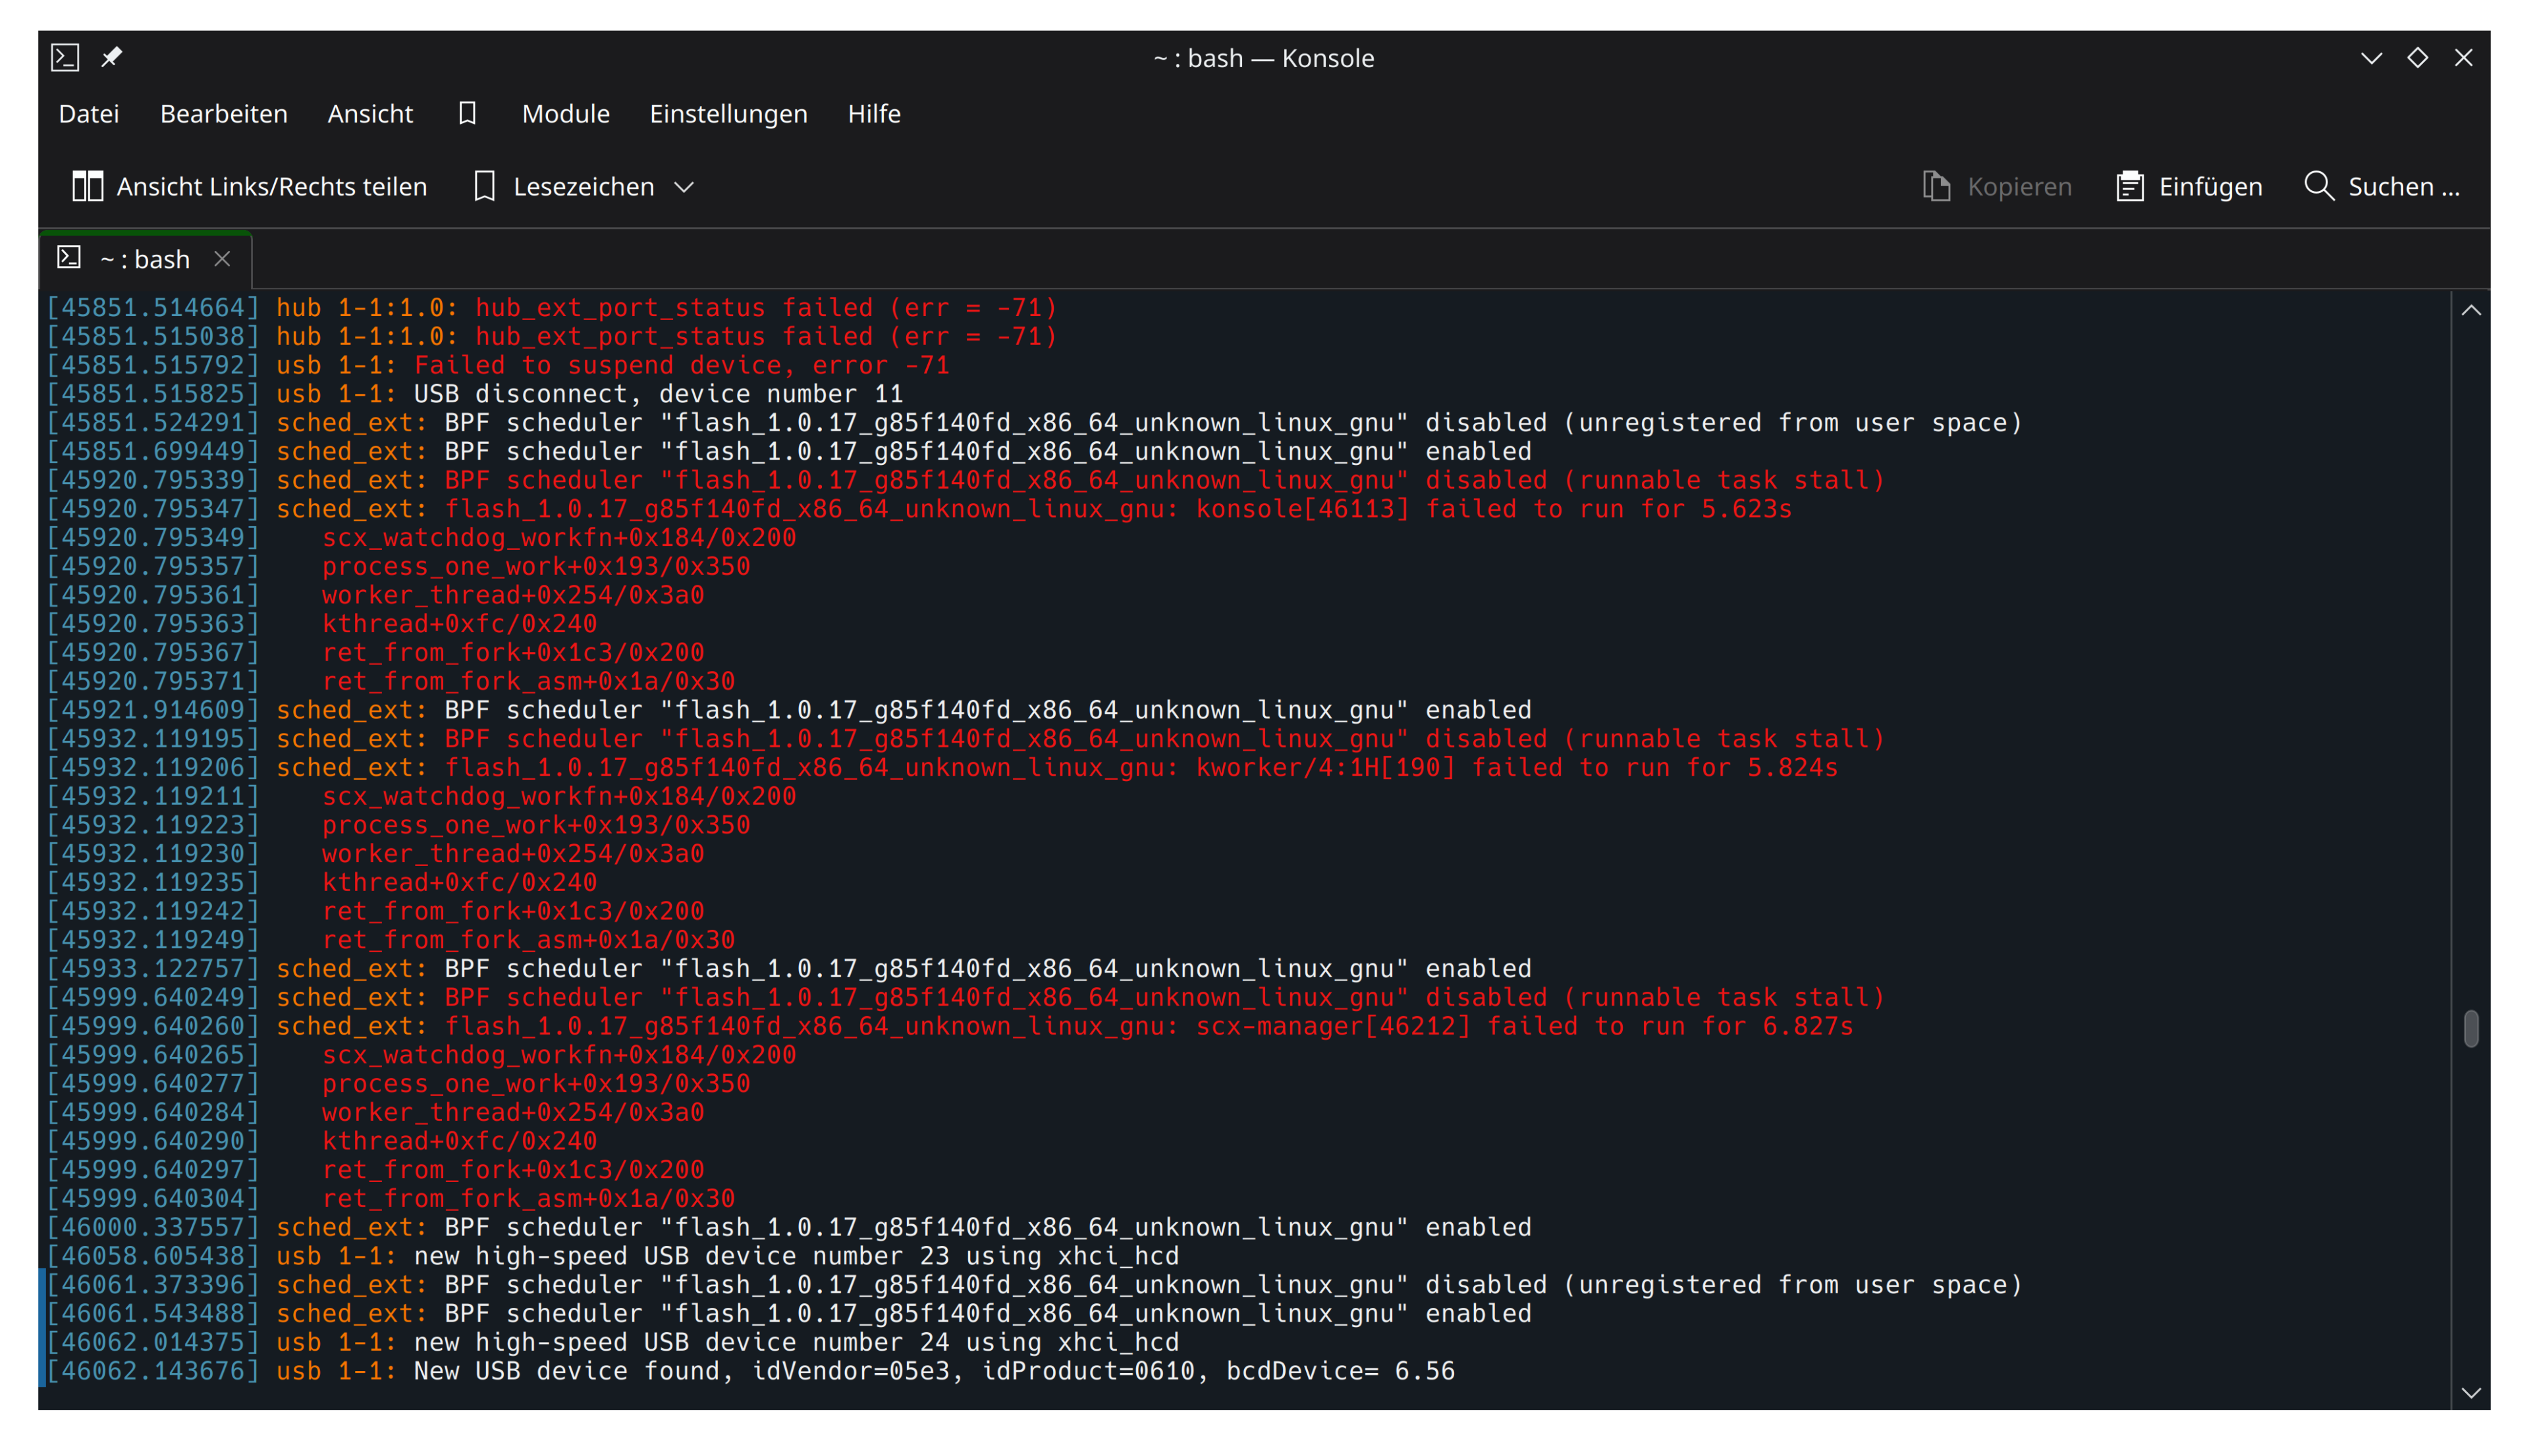Open the Einstellungen menu
The height and width of the screenshot is (1456, 2529).
[728, 114]
